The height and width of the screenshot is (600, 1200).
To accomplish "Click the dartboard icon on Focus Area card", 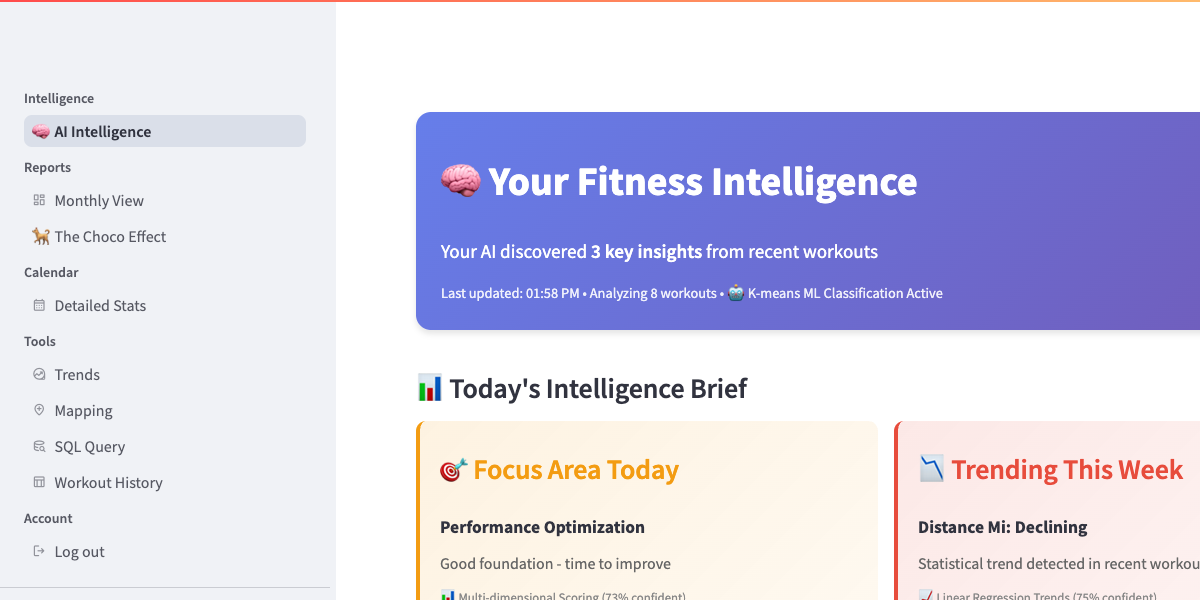I will pos(453,470).
